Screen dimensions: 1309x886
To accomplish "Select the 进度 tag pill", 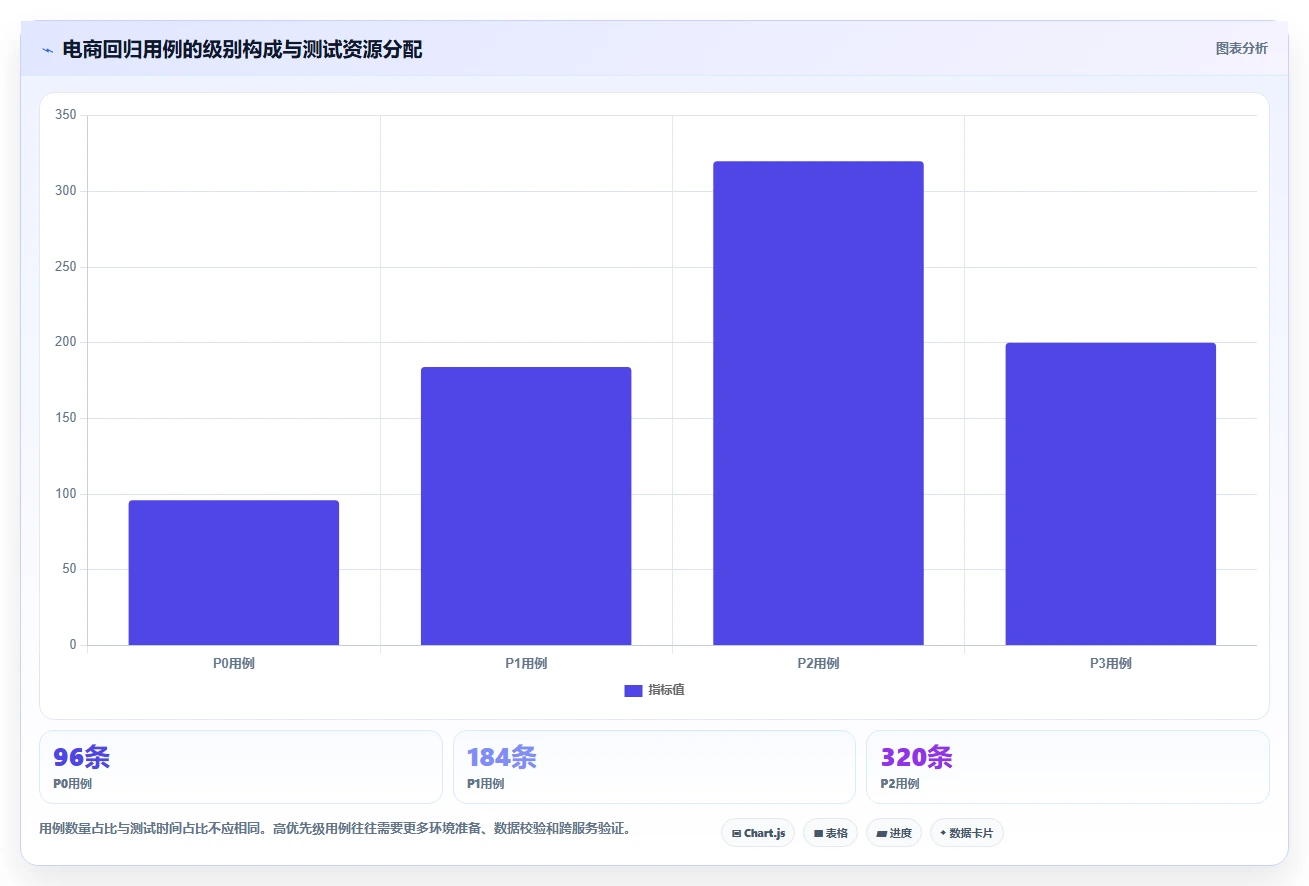I will tap(894, 833).
